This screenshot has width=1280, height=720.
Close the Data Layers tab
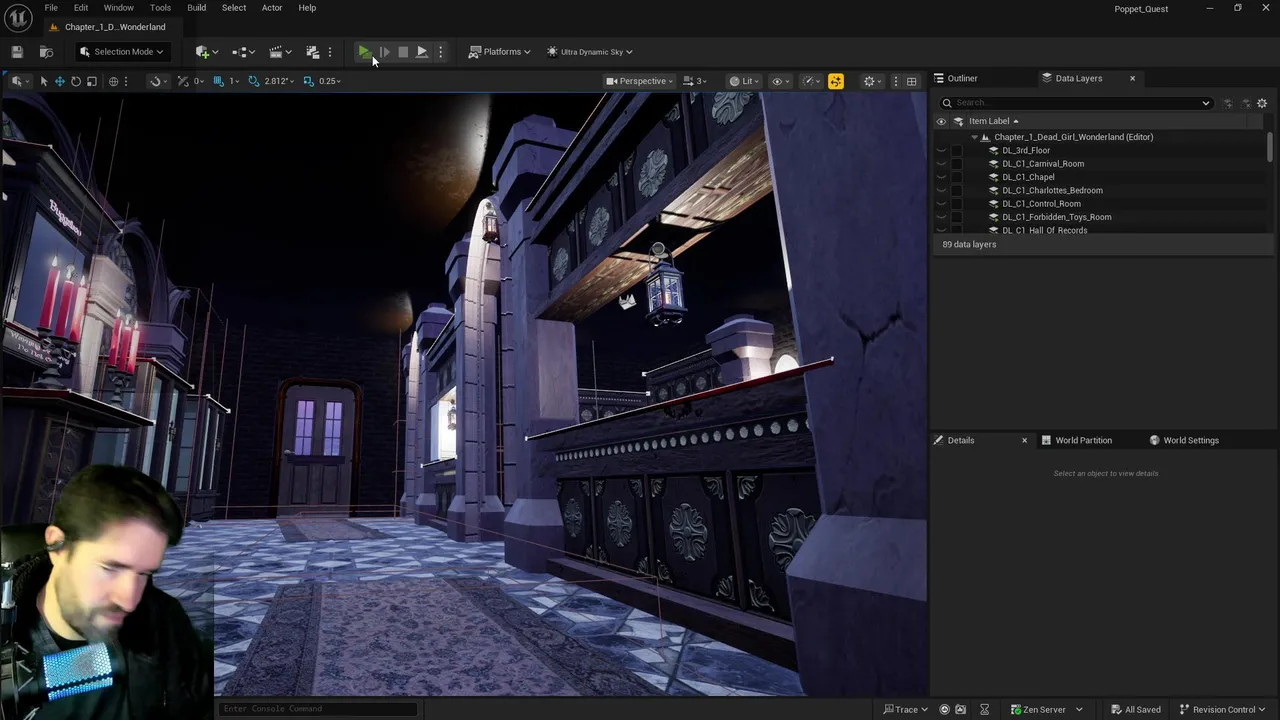(x=1132, y=78)
